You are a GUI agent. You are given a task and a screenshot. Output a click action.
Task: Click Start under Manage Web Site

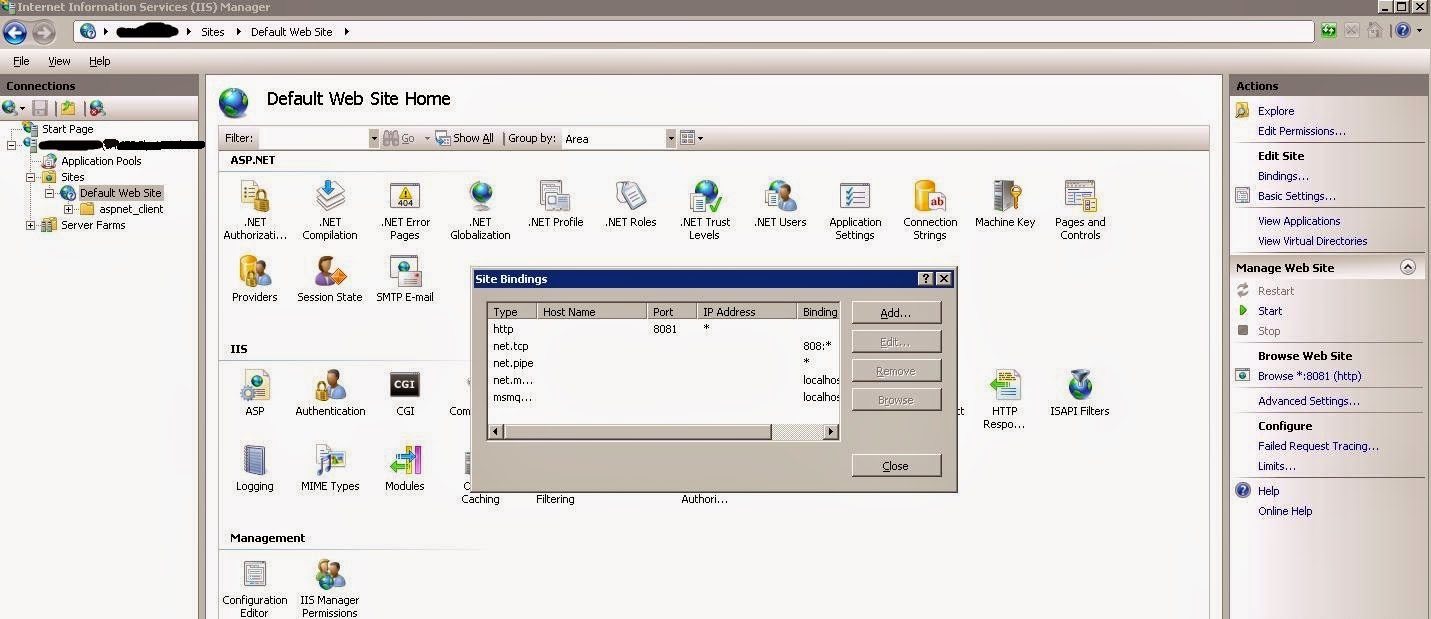[x=1270, y=311]
